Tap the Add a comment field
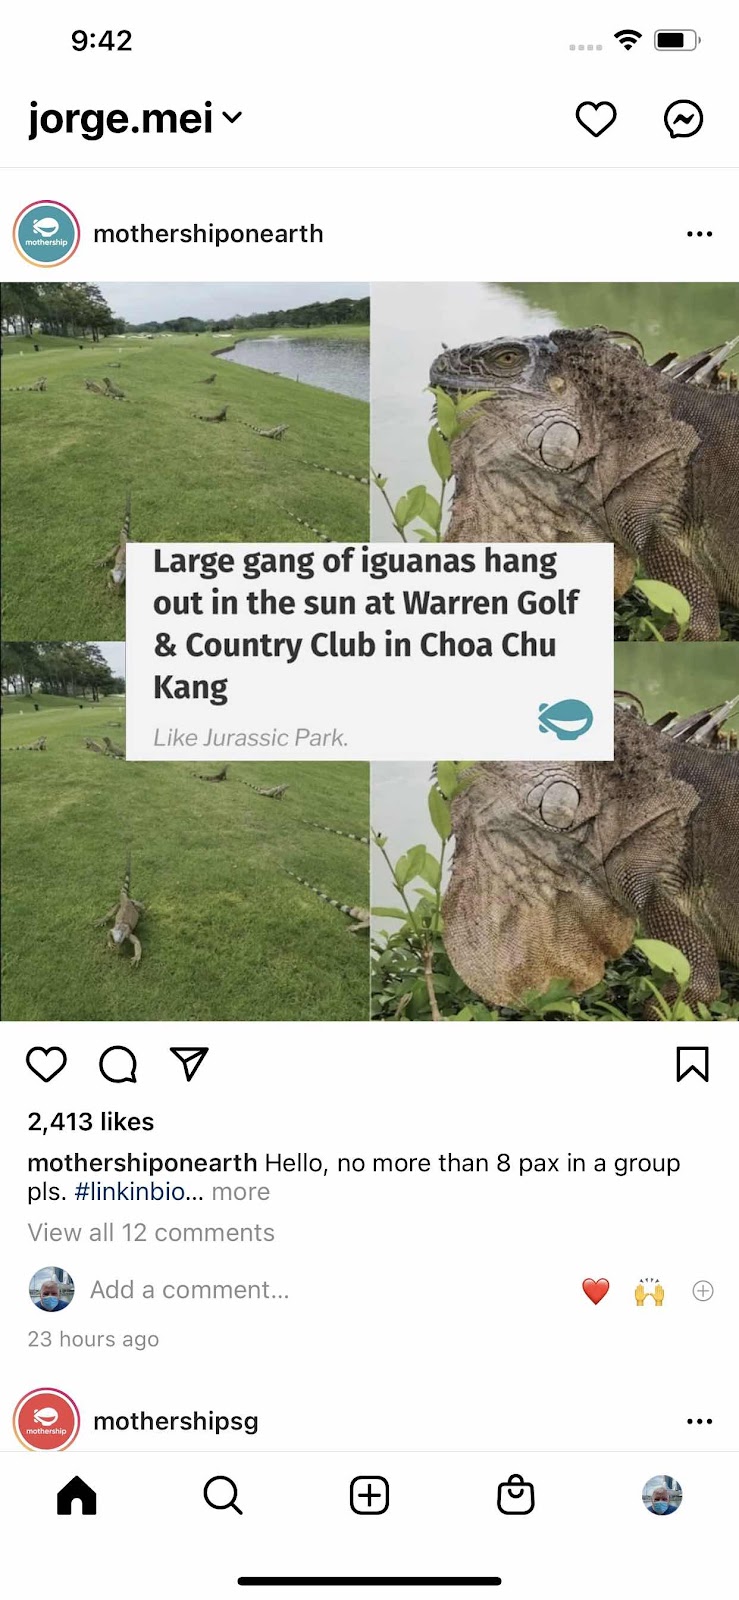Viewport: 739px width, 1600px height. [190, 1290]
